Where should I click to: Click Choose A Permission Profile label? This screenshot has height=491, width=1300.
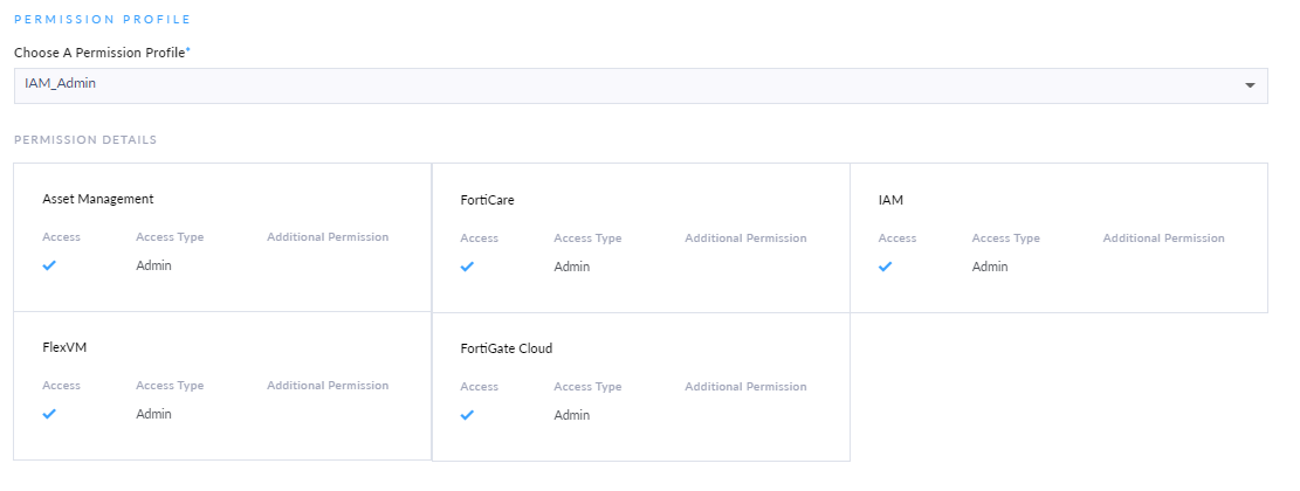(101, 52)
